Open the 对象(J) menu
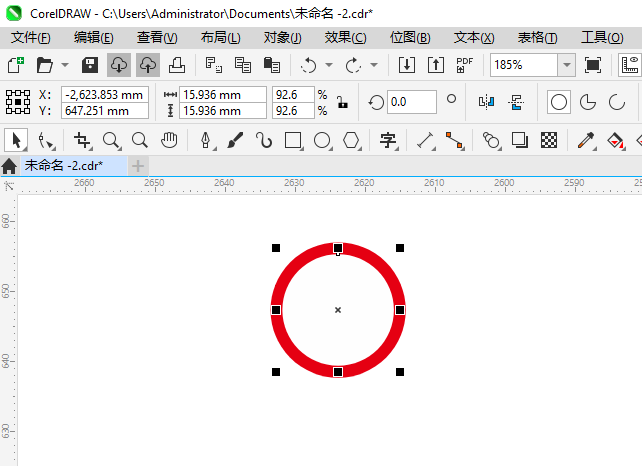The image size is (642, 466). pos(283,38)
